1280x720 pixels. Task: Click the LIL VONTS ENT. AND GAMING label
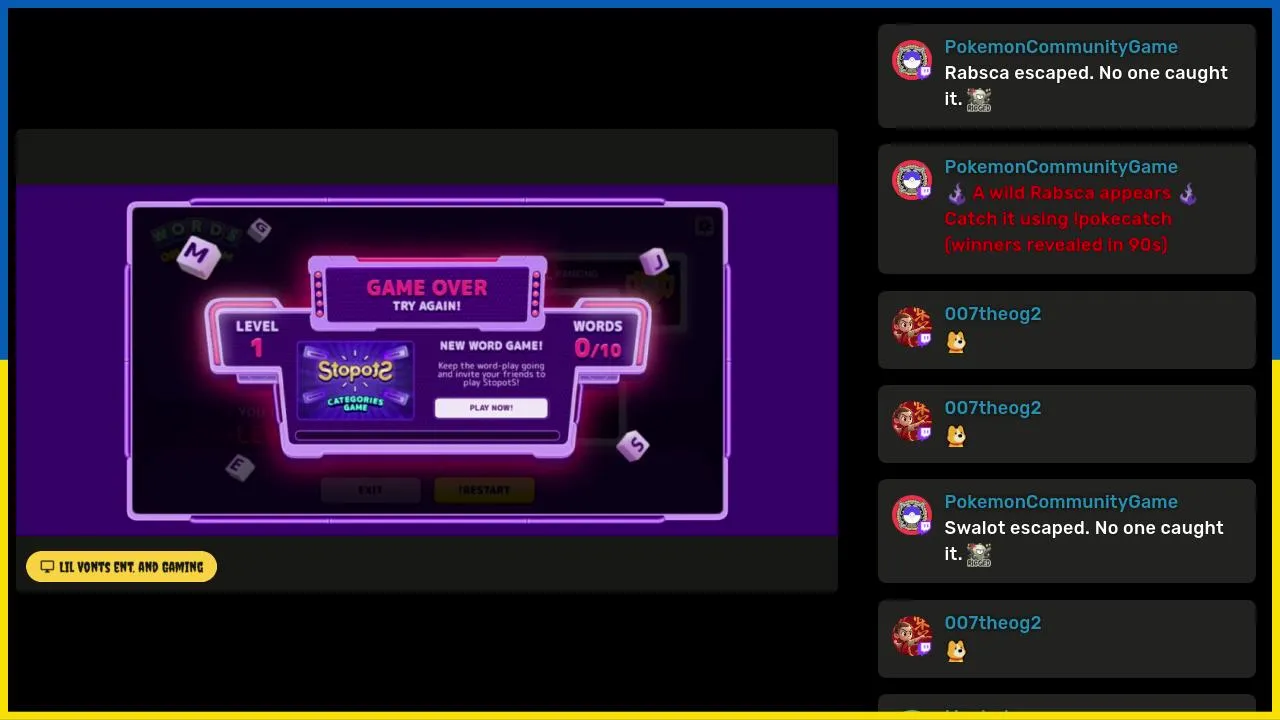pos(121,567)
